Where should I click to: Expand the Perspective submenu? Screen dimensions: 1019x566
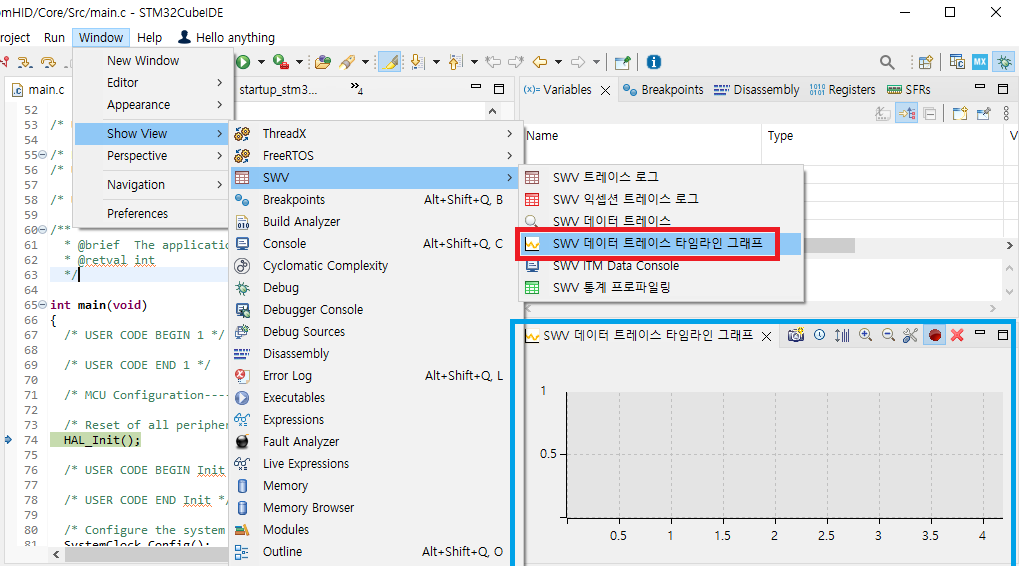(153, 156)
